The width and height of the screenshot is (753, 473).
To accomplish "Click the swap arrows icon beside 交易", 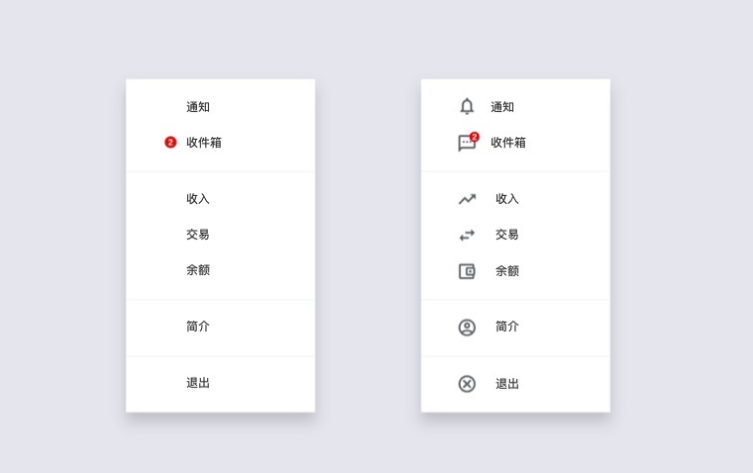I will click(467, 235).
